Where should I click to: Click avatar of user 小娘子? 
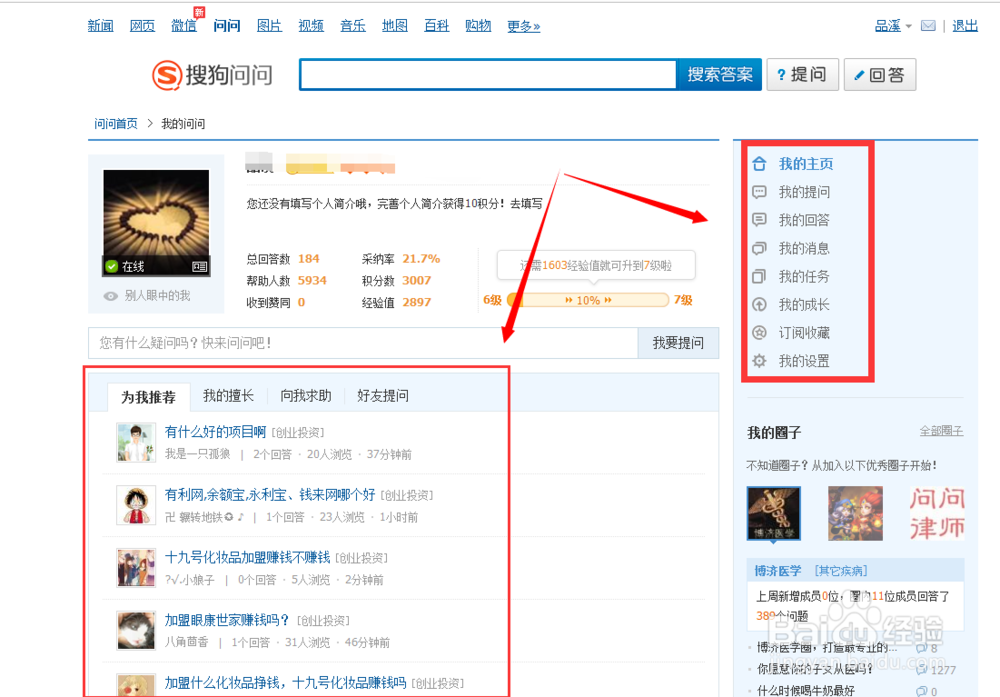[x=136, y=567]
